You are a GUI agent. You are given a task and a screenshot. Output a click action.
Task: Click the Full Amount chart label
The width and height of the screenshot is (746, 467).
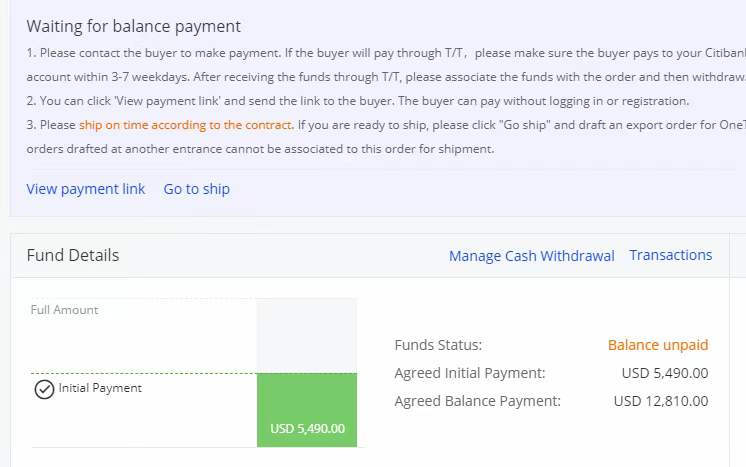(x=65, y=310)
